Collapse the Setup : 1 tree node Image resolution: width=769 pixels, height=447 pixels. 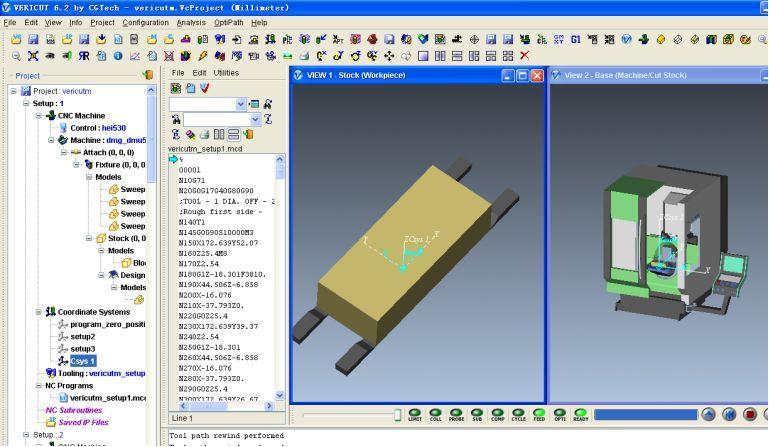[26, 104]
